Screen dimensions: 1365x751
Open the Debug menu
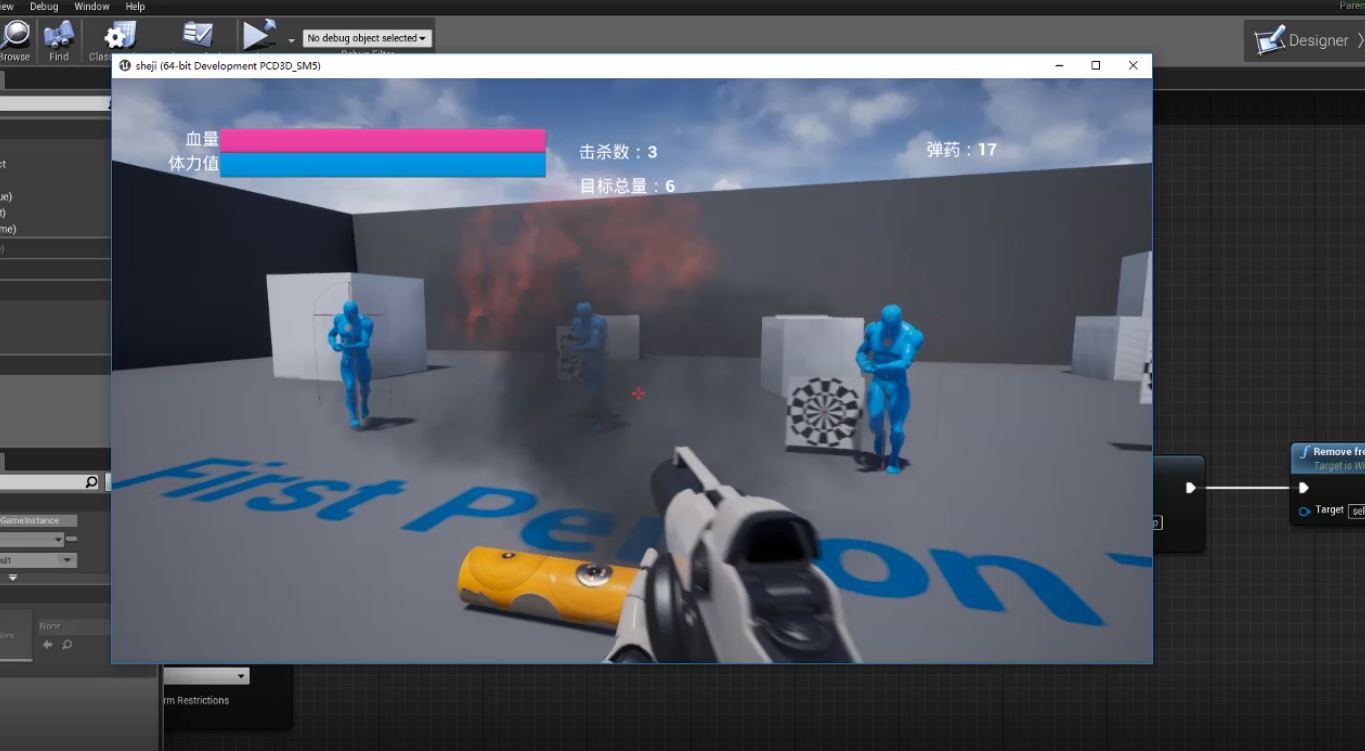(44, 6)
